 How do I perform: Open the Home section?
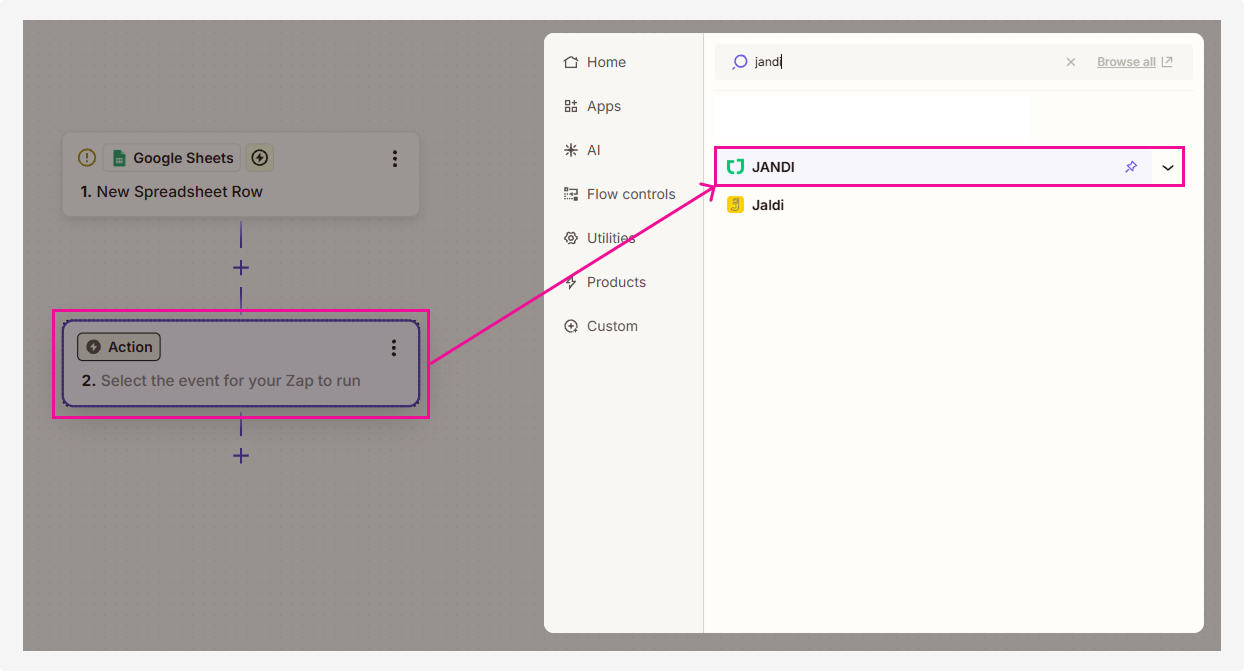[605, 62]
